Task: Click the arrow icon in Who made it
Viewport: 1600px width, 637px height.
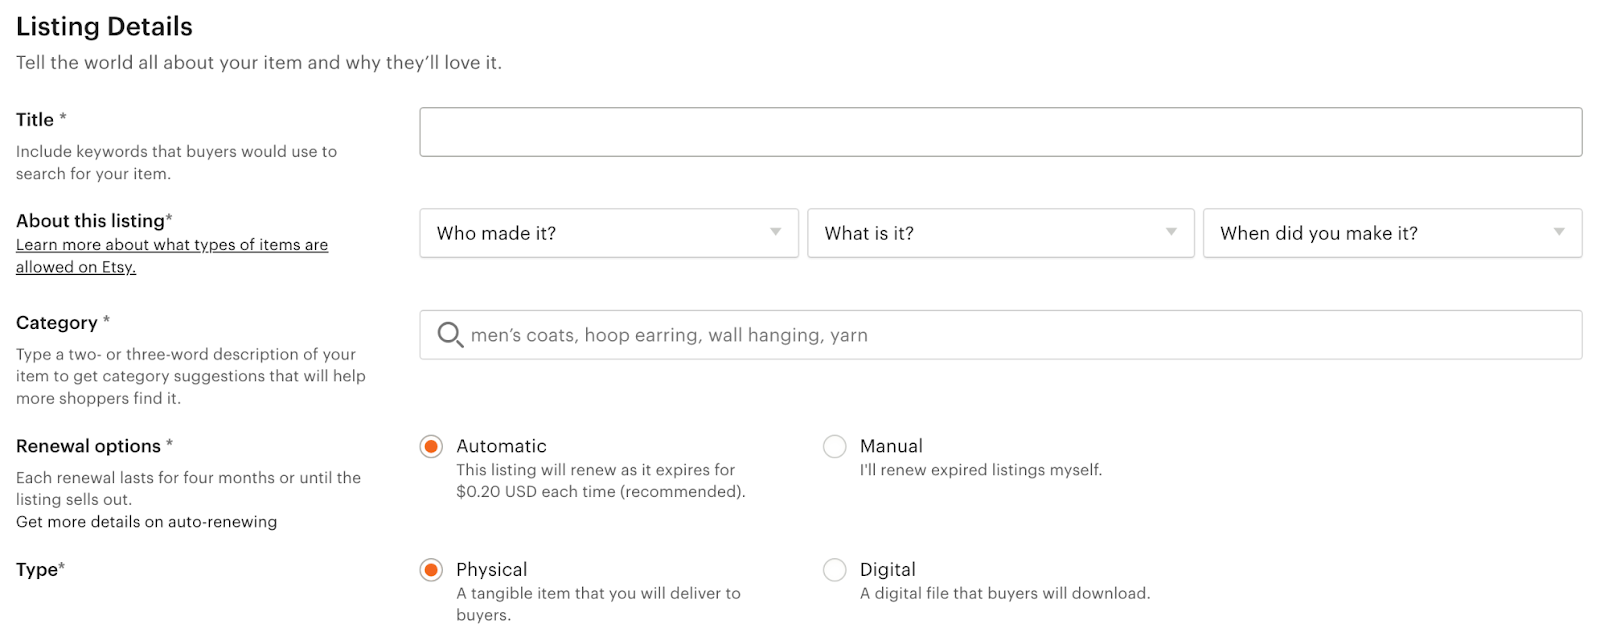Action: (775, 232)
